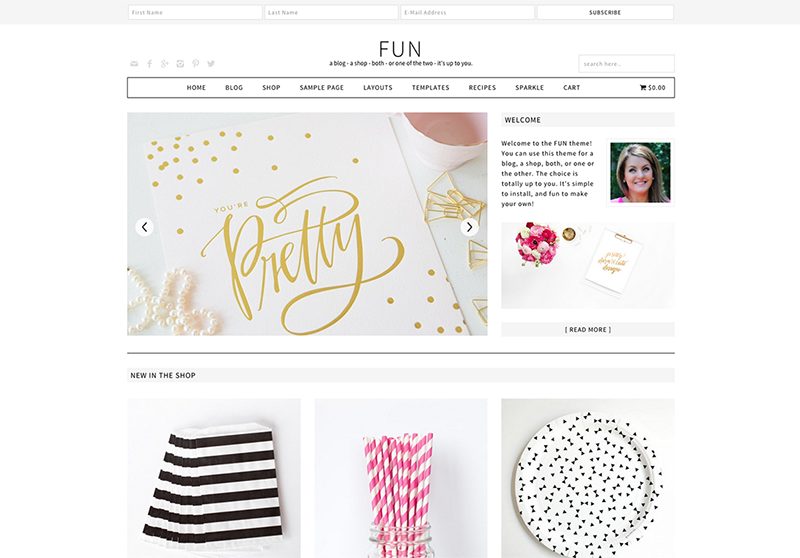Open the Instagram social icon
This screenshot has height=558, width=800.
point(180,64)
